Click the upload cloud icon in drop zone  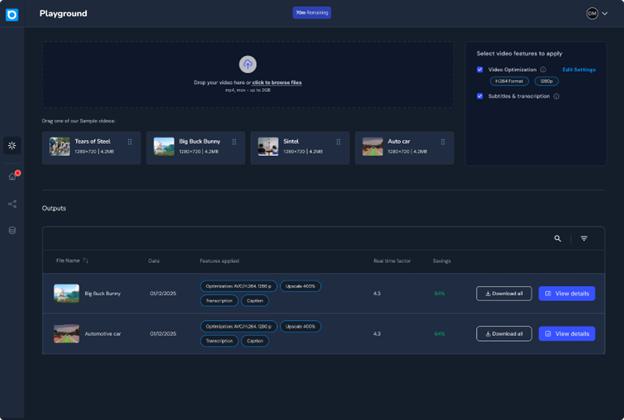(248, 65)
